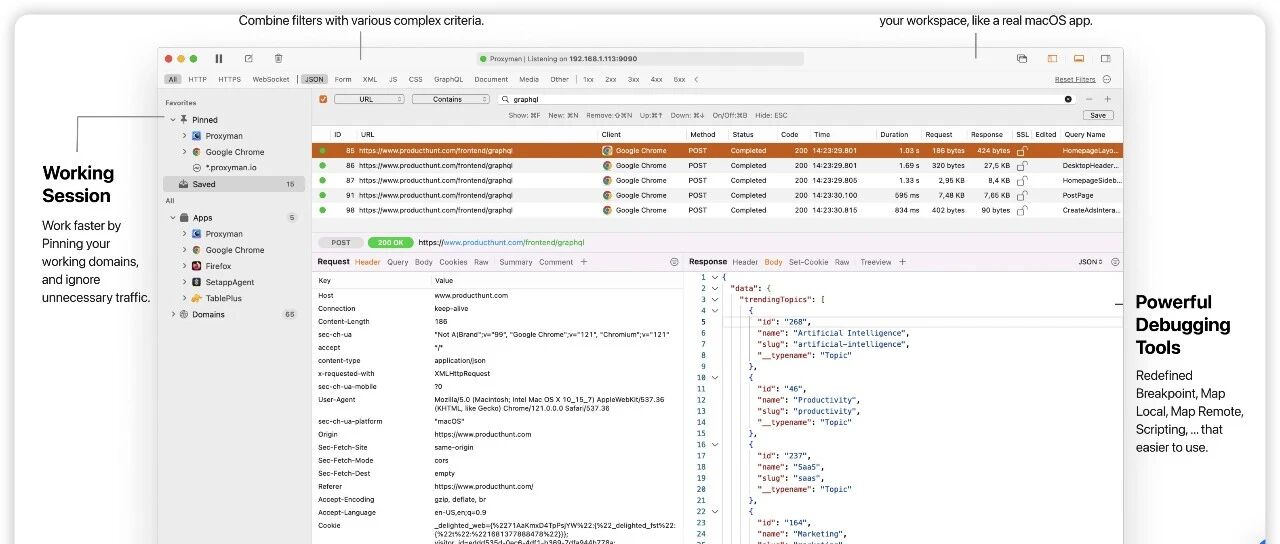Toggle the left sidebar layout icon

pos(1052,59)
